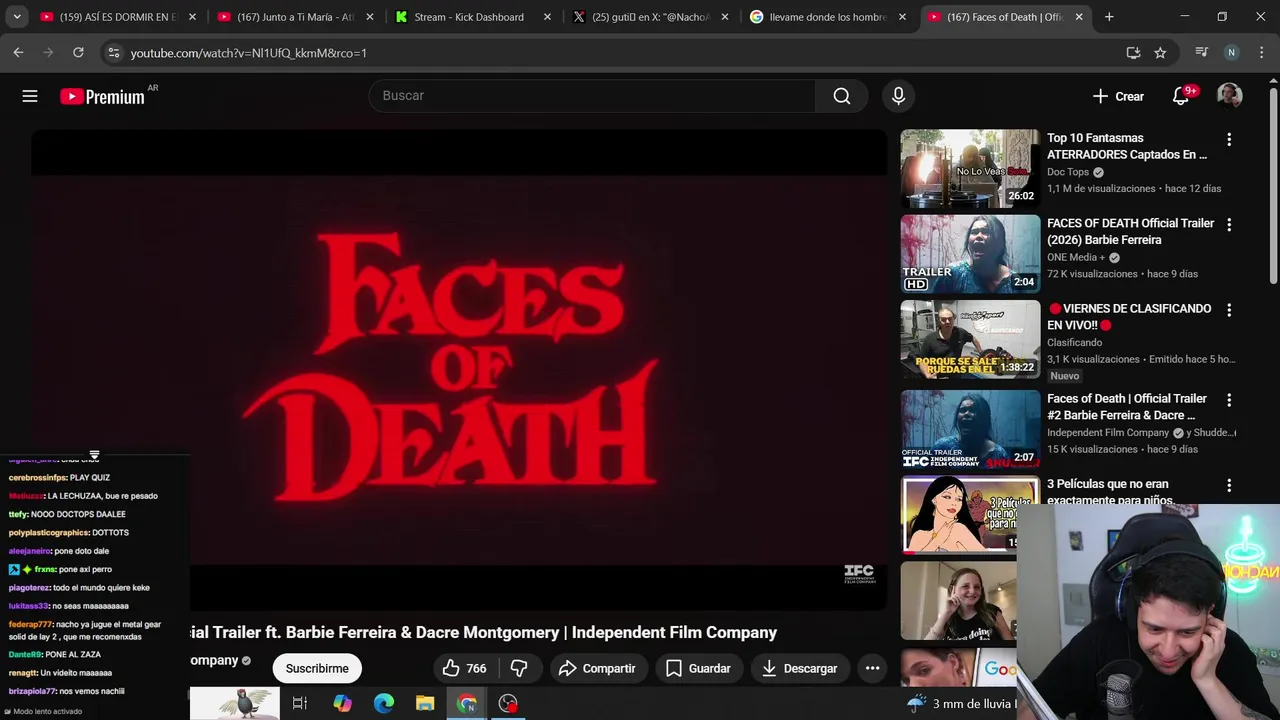Open the install app icon in address bar

point(1133,53)
